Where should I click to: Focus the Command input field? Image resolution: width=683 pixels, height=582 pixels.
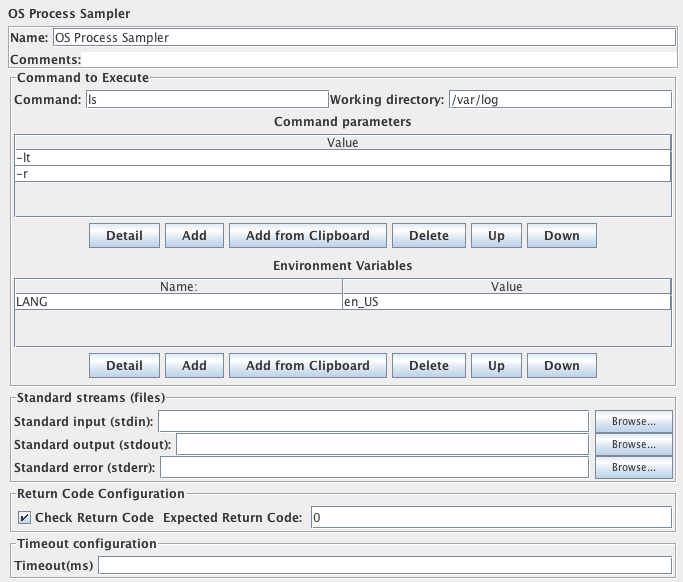click(x=206, y=99)
